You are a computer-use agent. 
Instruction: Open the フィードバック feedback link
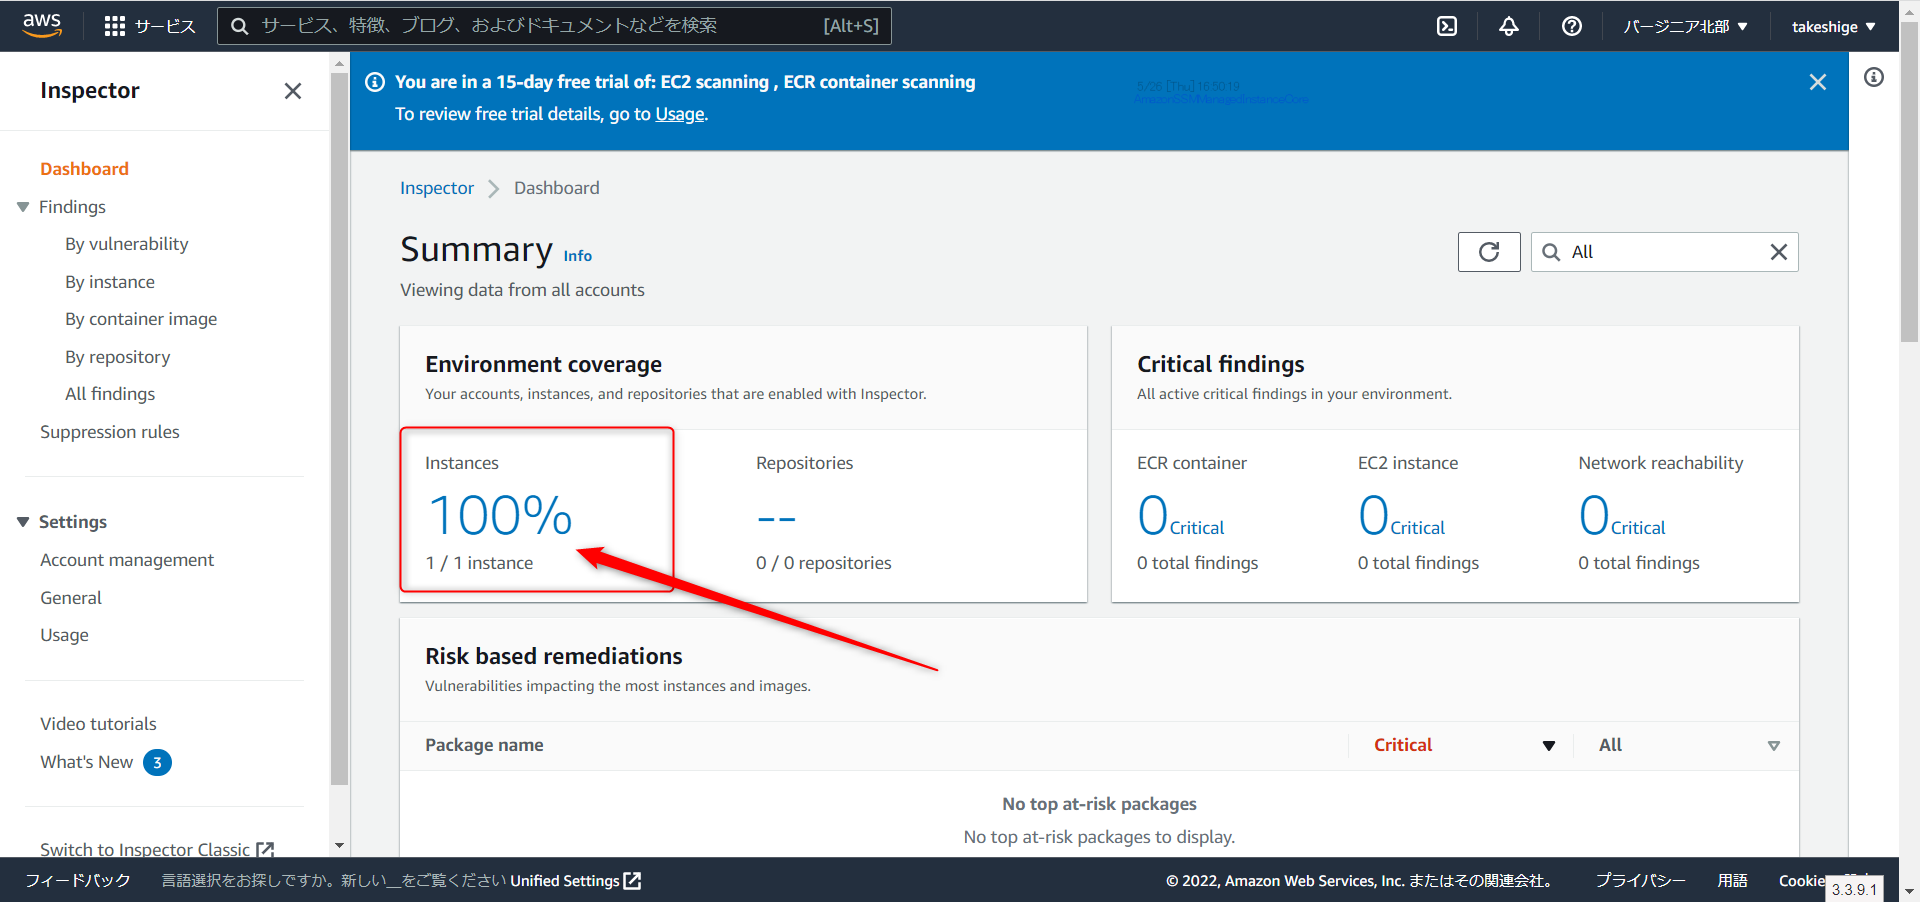click(78, 880)
